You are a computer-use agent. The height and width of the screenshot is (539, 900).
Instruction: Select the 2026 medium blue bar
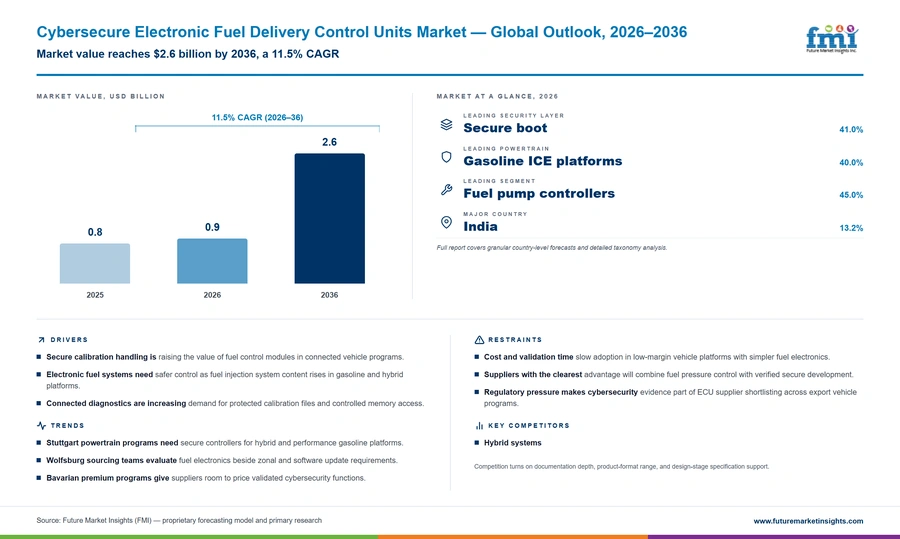(212, 261)
